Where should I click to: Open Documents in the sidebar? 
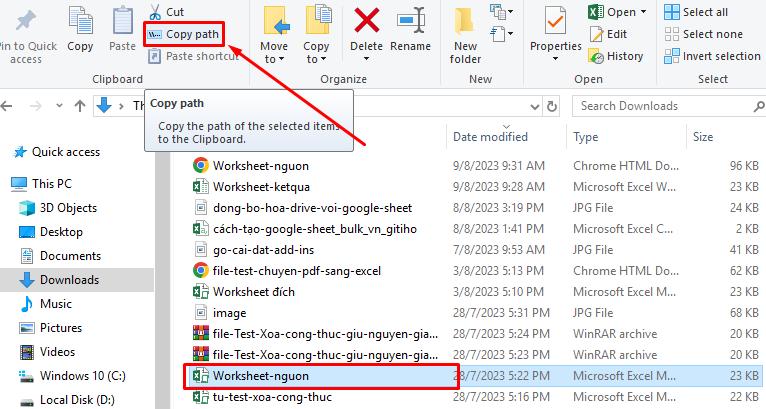pyautogui.click(x=60, y=256)
